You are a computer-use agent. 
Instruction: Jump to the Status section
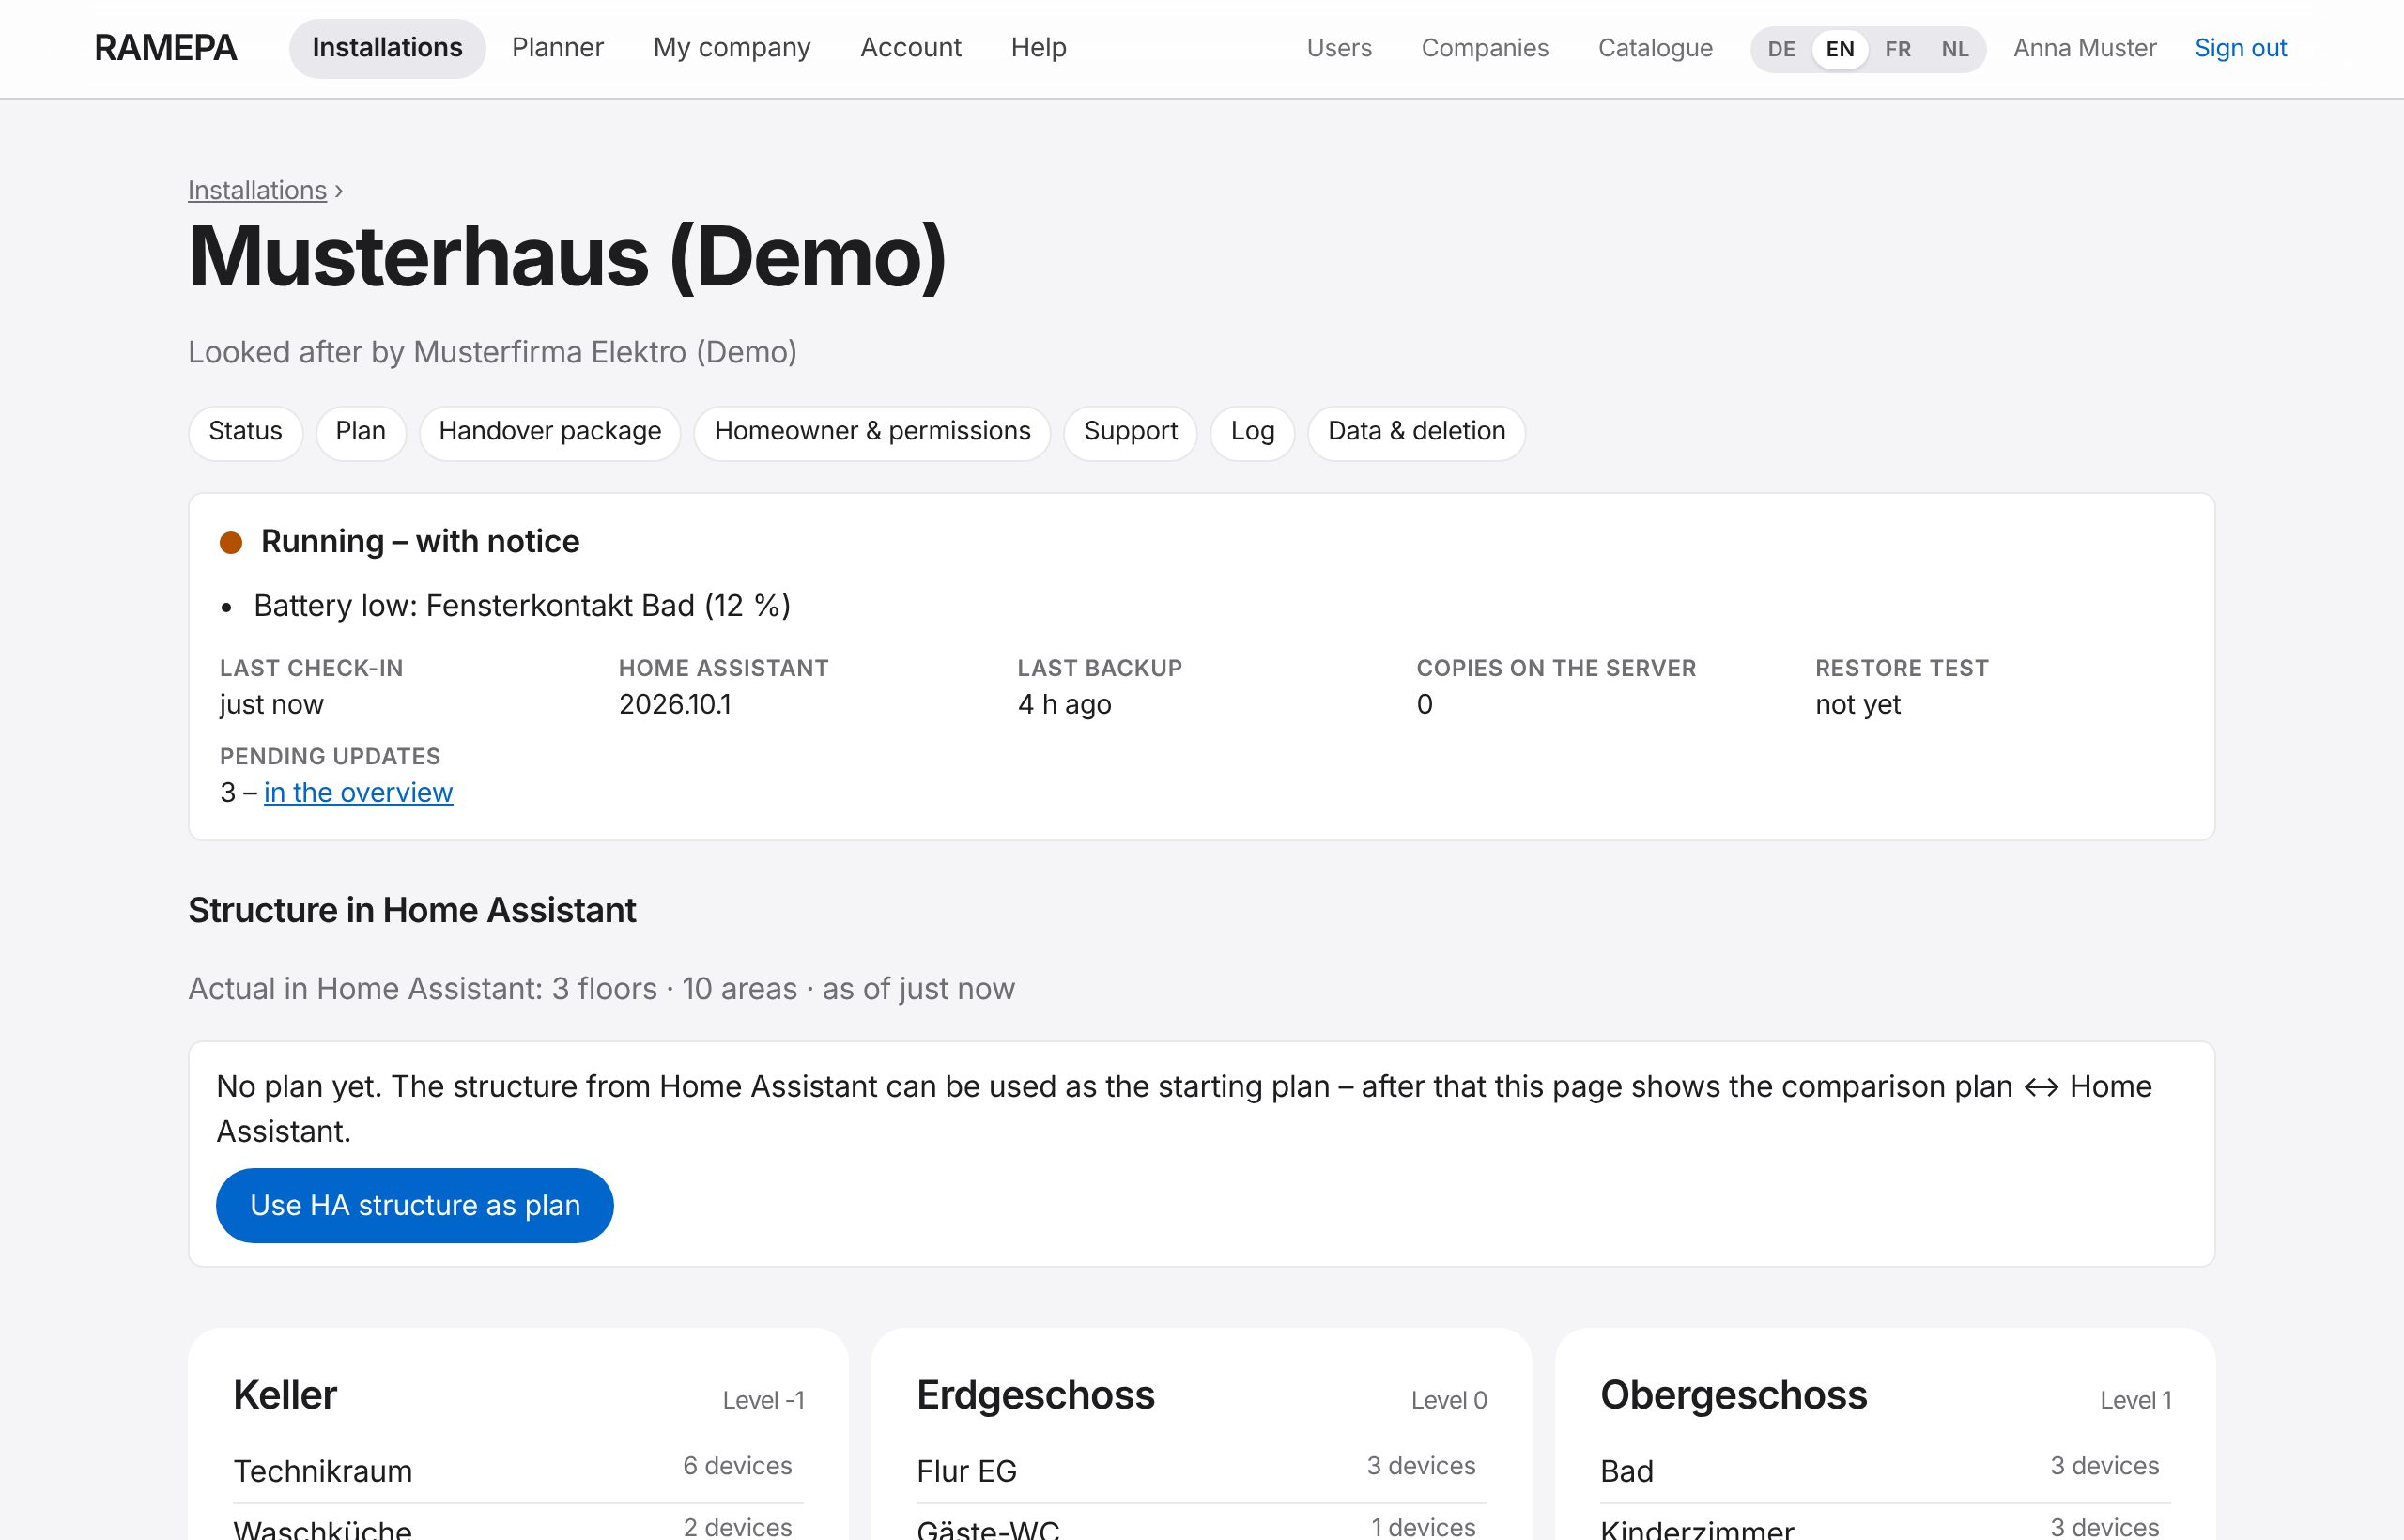point(245,432)
